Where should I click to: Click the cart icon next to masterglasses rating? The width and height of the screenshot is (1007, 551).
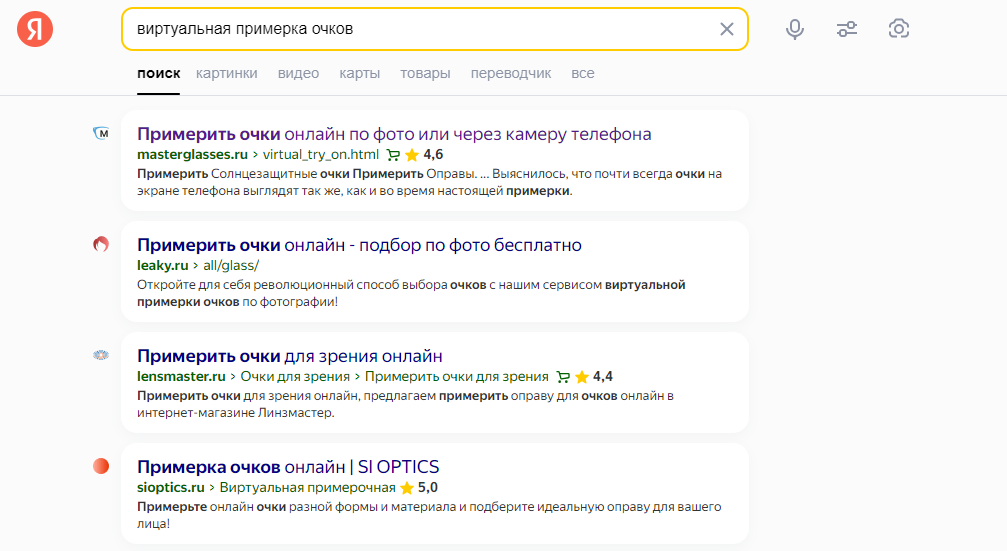(x=393, y=155)
